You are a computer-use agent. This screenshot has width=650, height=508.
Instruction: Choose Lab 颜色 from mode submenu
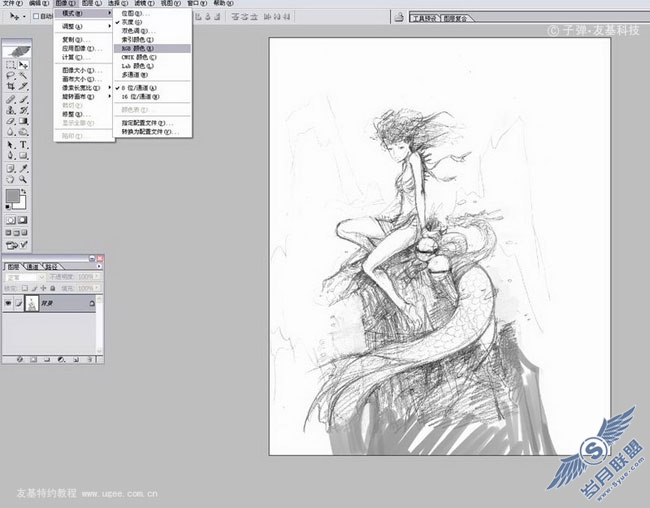pyautogui.click(x=152, y=66)
